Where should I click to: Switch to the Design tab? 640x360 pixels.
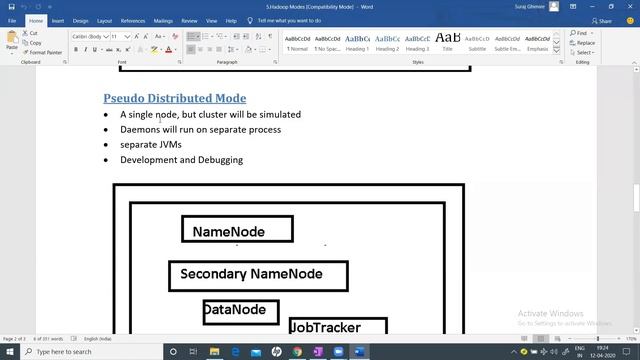click(80, 21)
